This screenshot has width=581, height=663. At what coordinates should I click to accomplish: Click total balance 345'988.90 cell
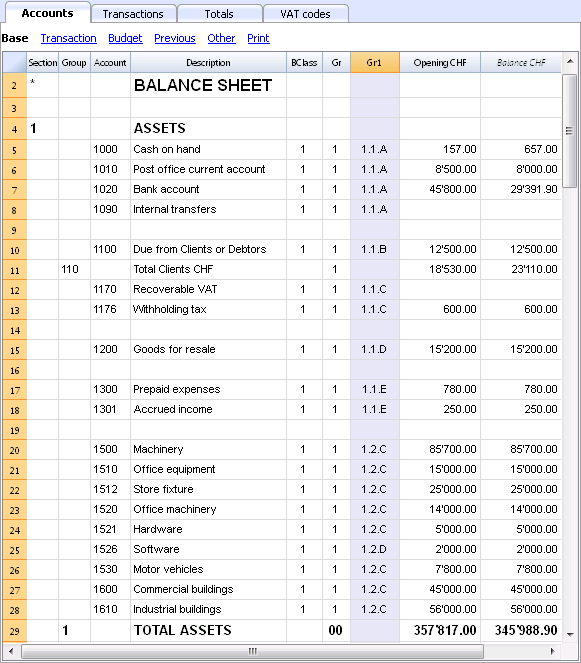[521, 630]
